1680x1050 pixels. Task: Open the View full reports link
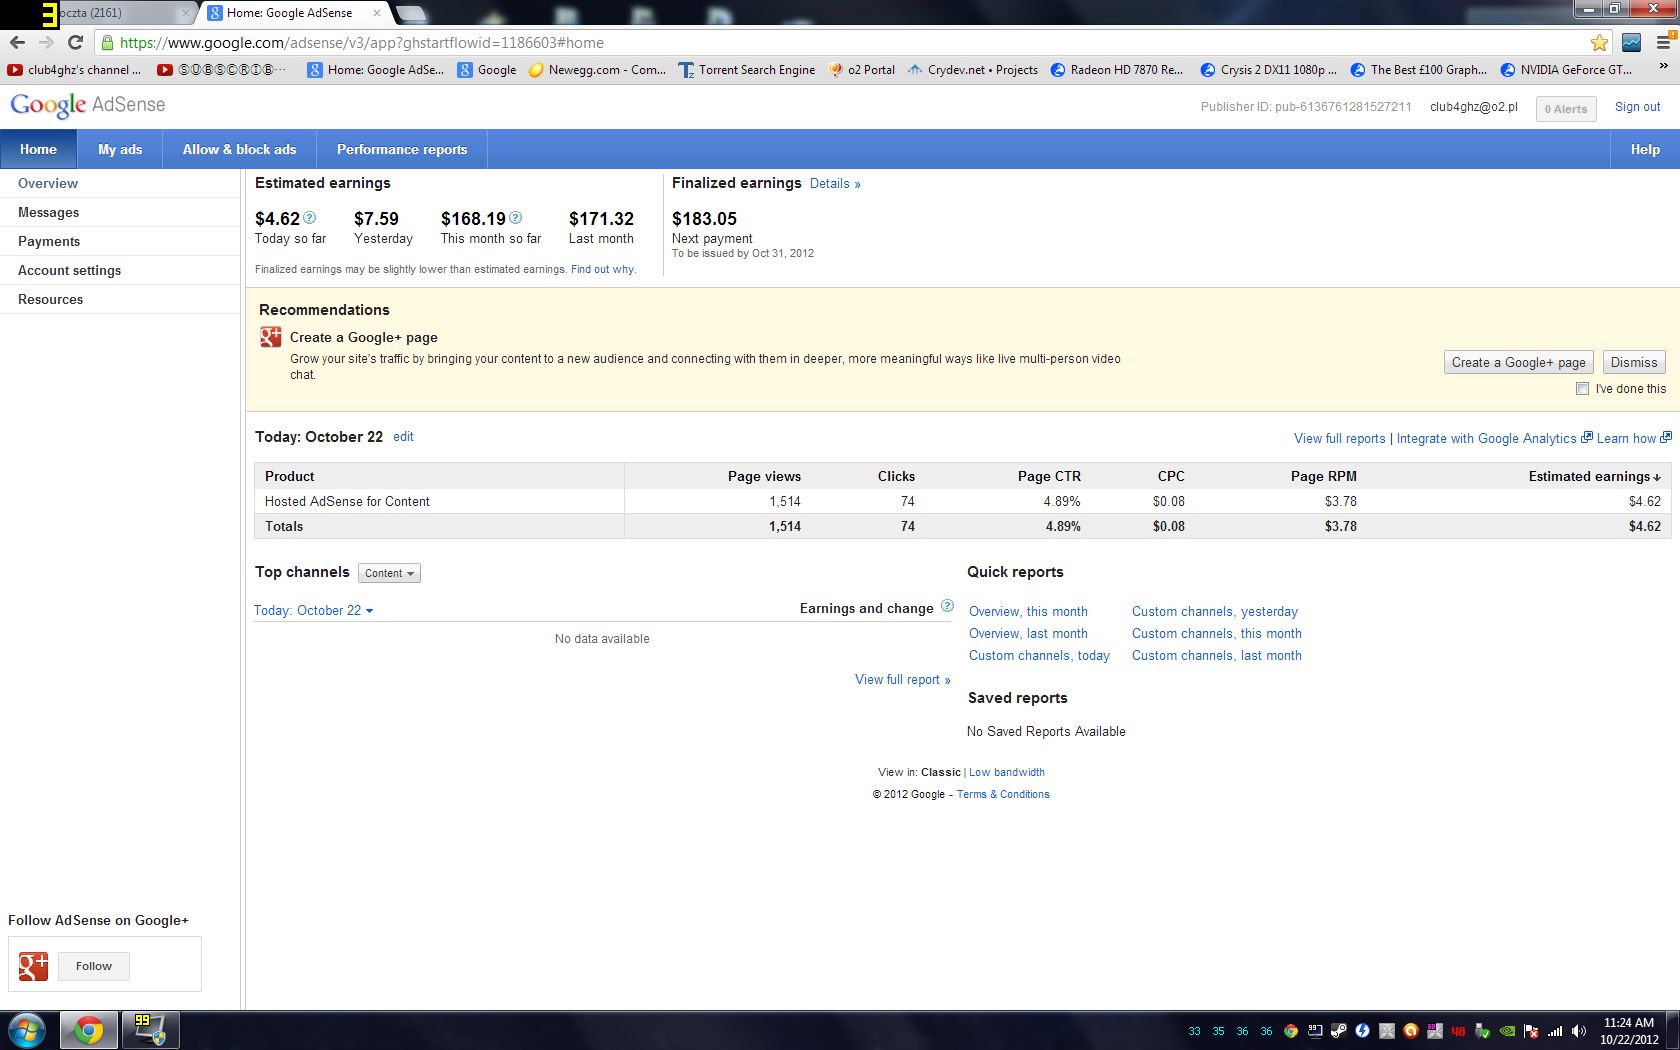point(1340,439)
